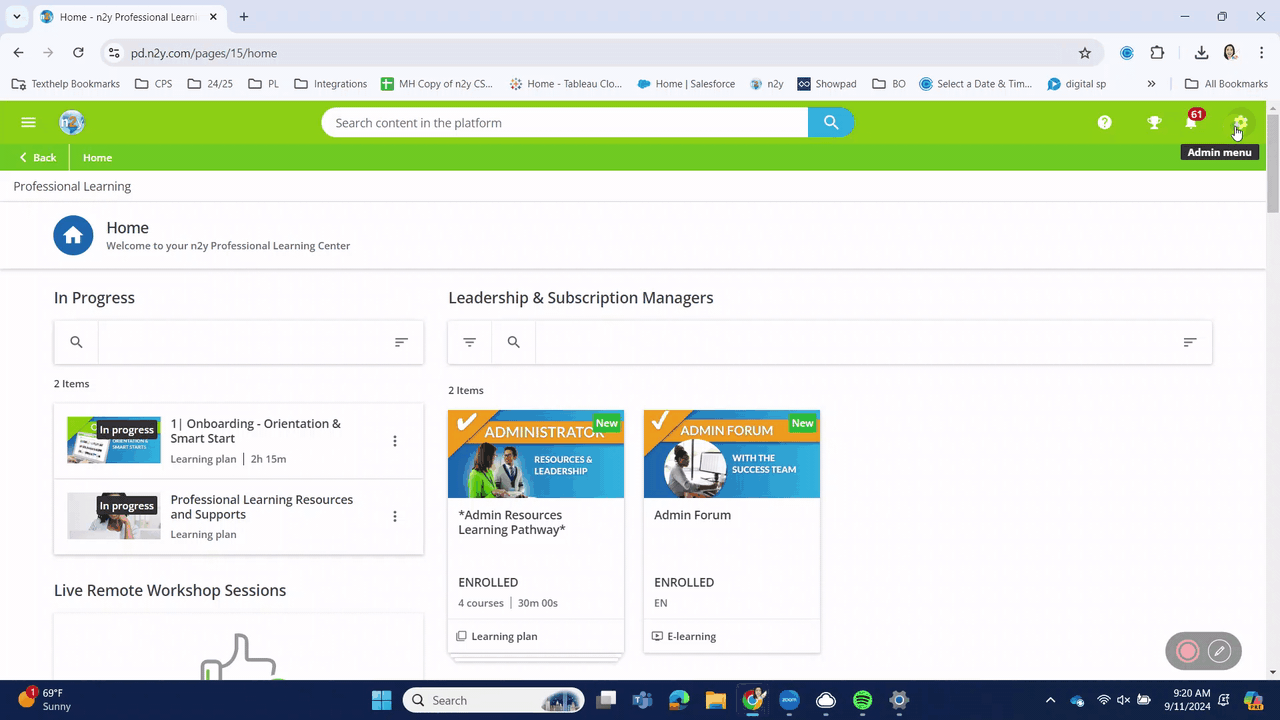This screenshot has height=720, width=1280.
Task: Click Home breadcrumb in green bar
Action: point(97,158)
